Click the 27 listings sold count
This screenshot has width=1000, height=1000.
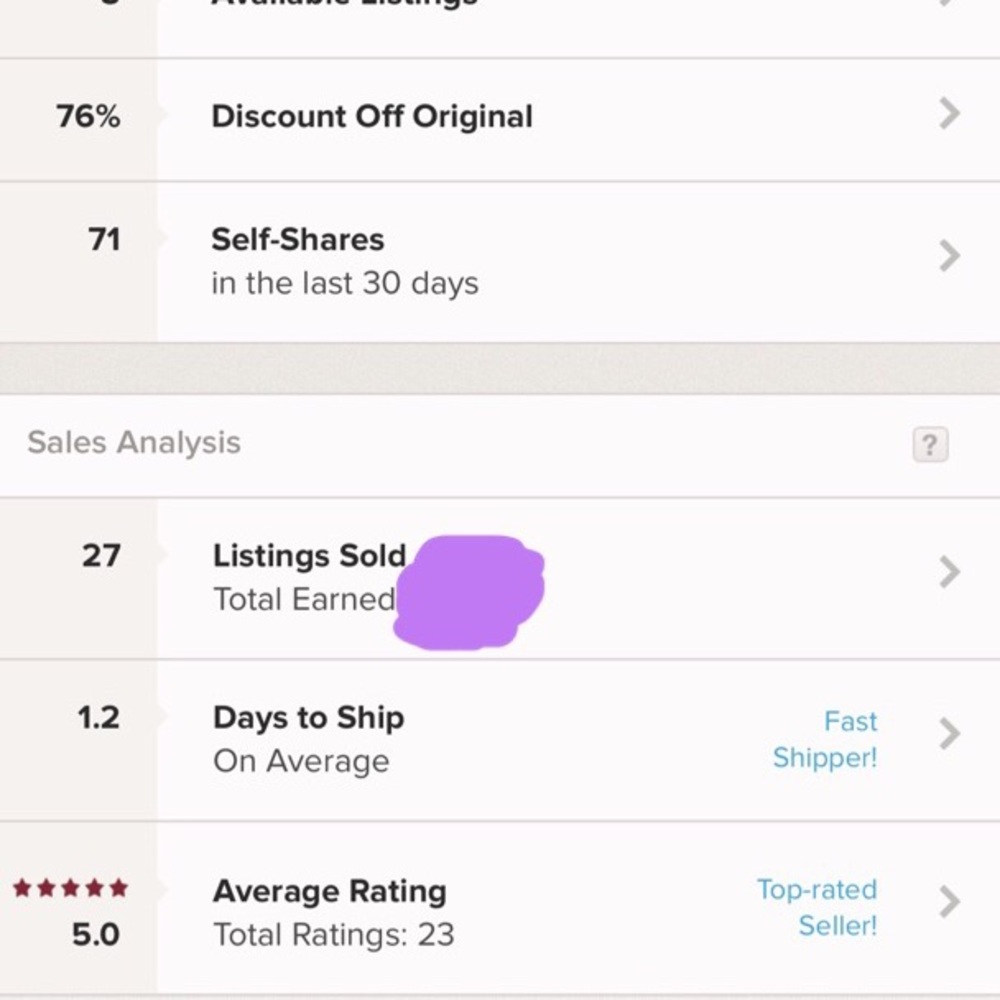click(x=101, y=556)
